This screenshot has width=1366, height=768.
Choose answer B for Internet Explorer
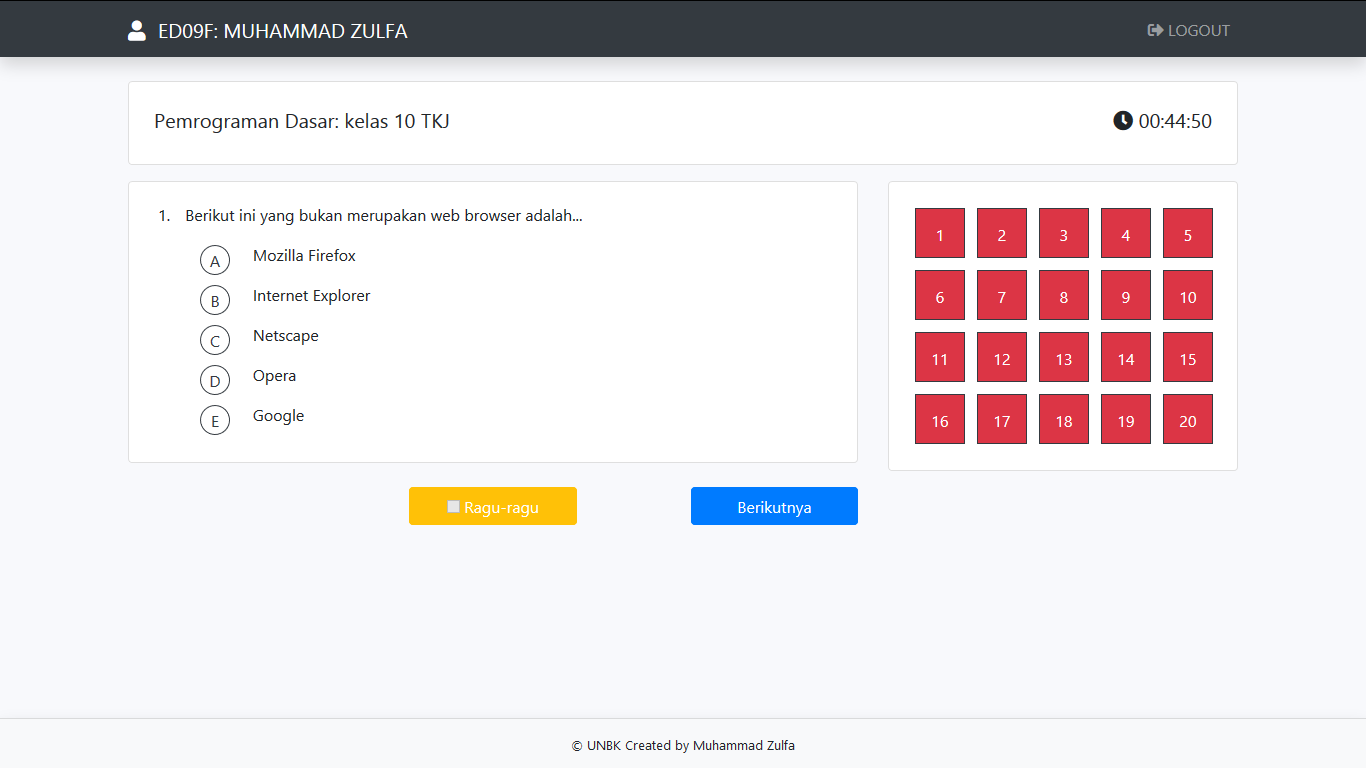(215, 301)
